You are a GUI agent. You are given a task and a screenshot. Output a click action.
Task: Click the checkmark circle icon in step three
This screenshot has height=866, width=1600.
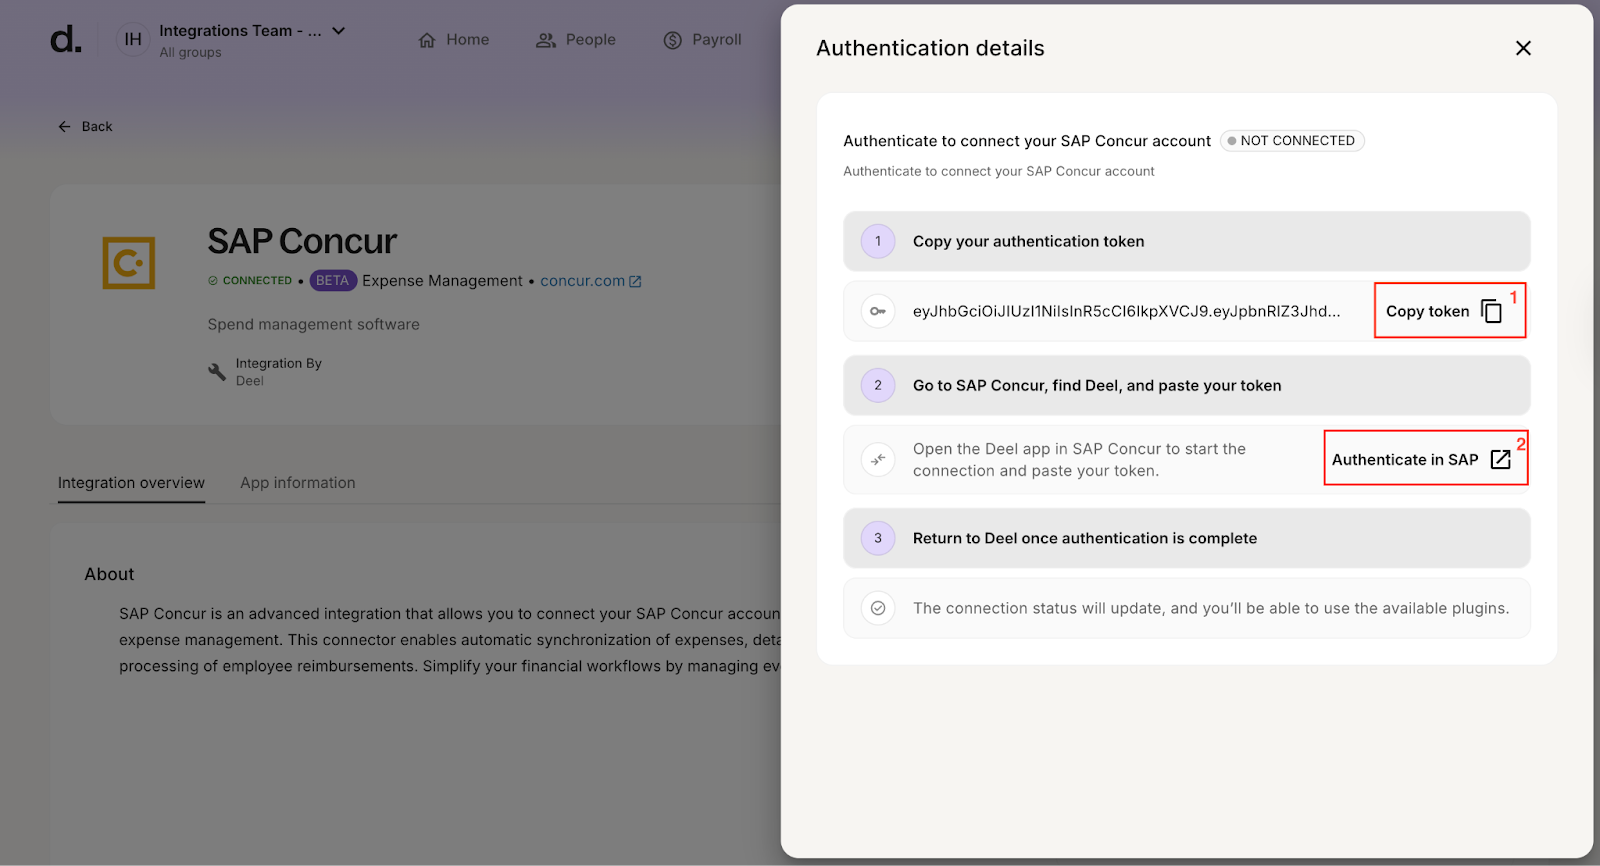pos(878,608)
